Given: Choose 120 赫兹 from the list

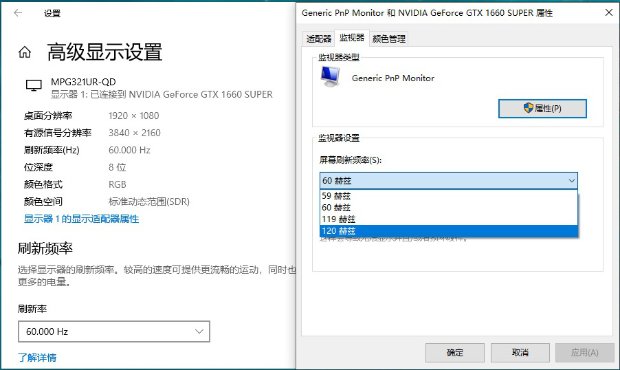Looking at the screenshot, I should point(449,231).
